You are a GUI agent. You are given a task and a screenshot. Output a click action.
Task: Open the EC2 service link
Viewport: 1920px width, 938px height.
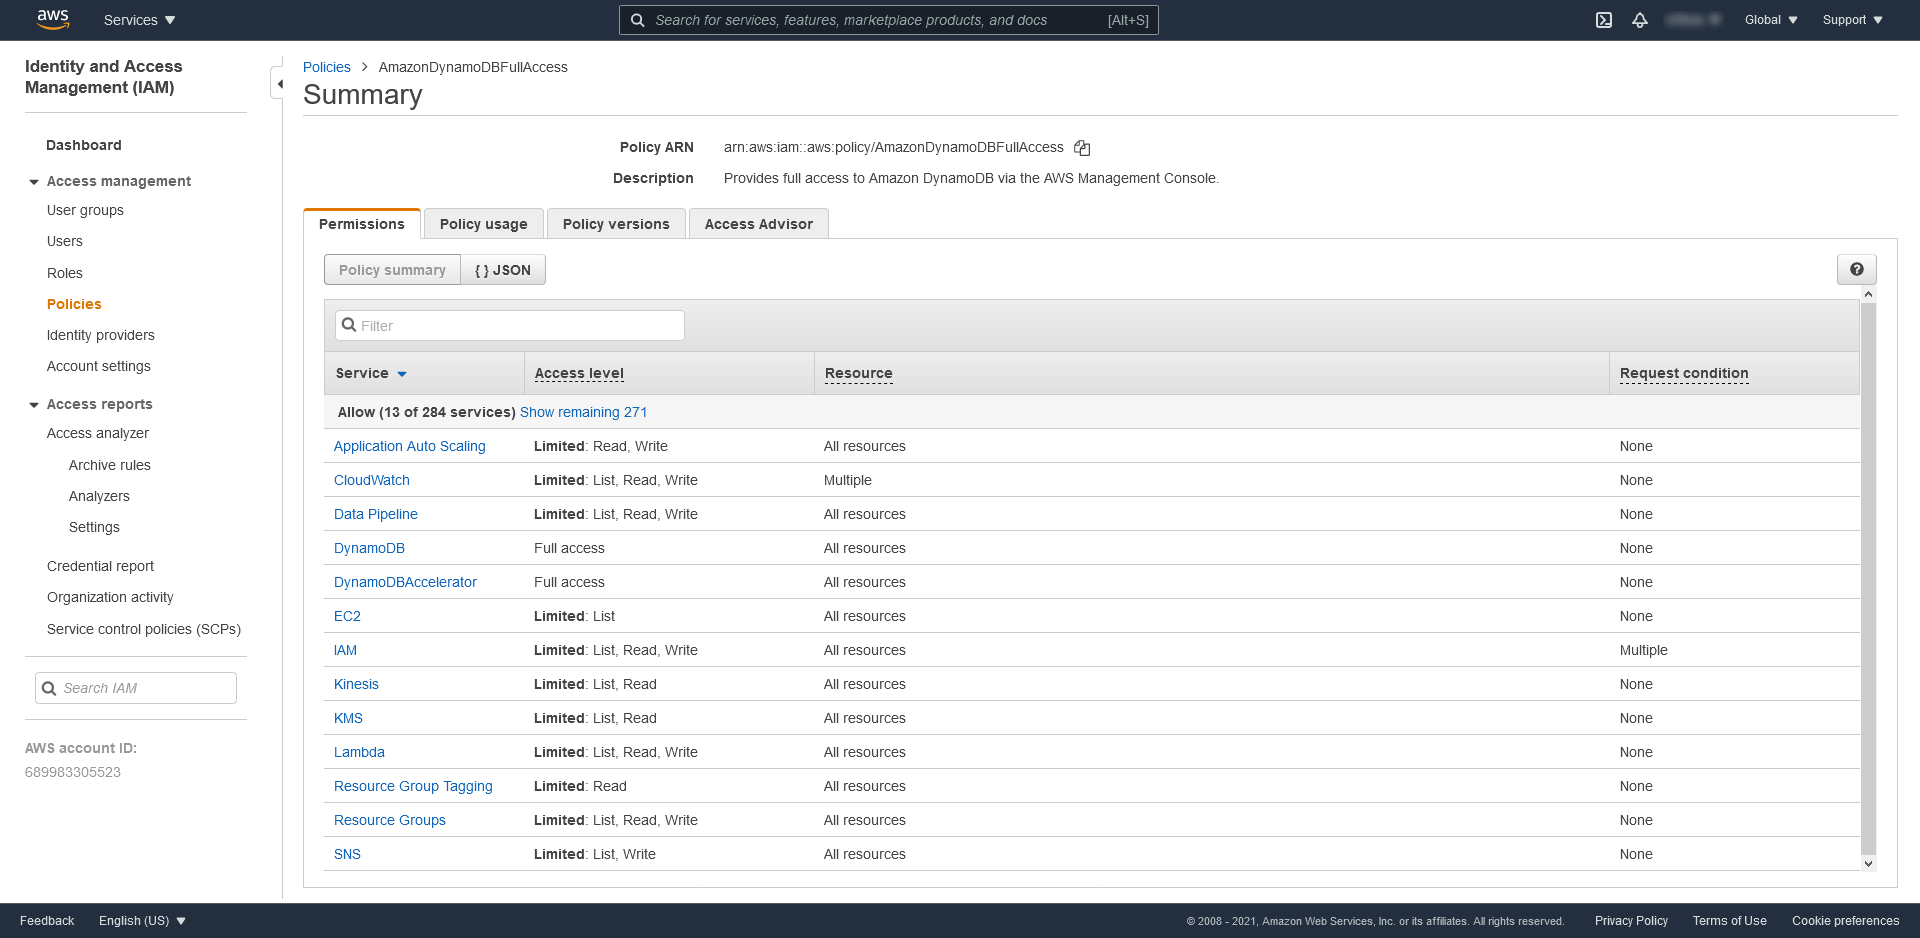point(347,616)
